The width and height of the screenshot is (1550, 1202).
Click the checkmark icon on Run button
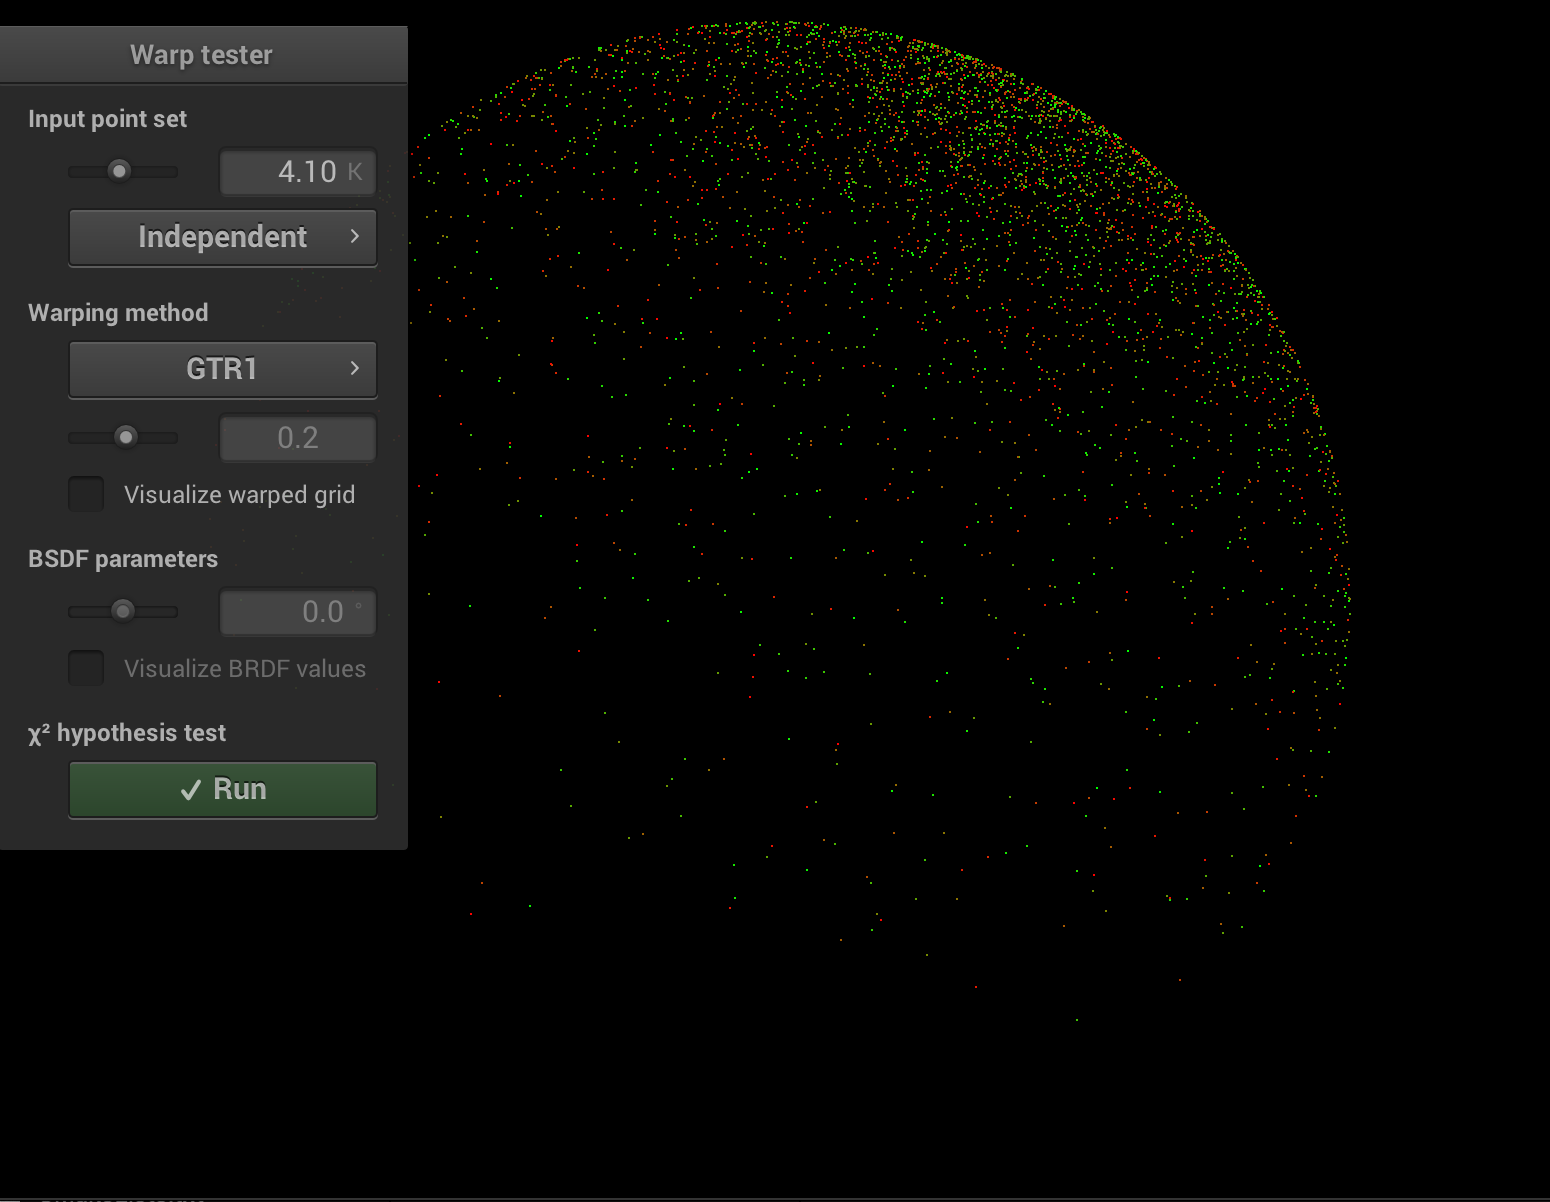click(191, 791)
